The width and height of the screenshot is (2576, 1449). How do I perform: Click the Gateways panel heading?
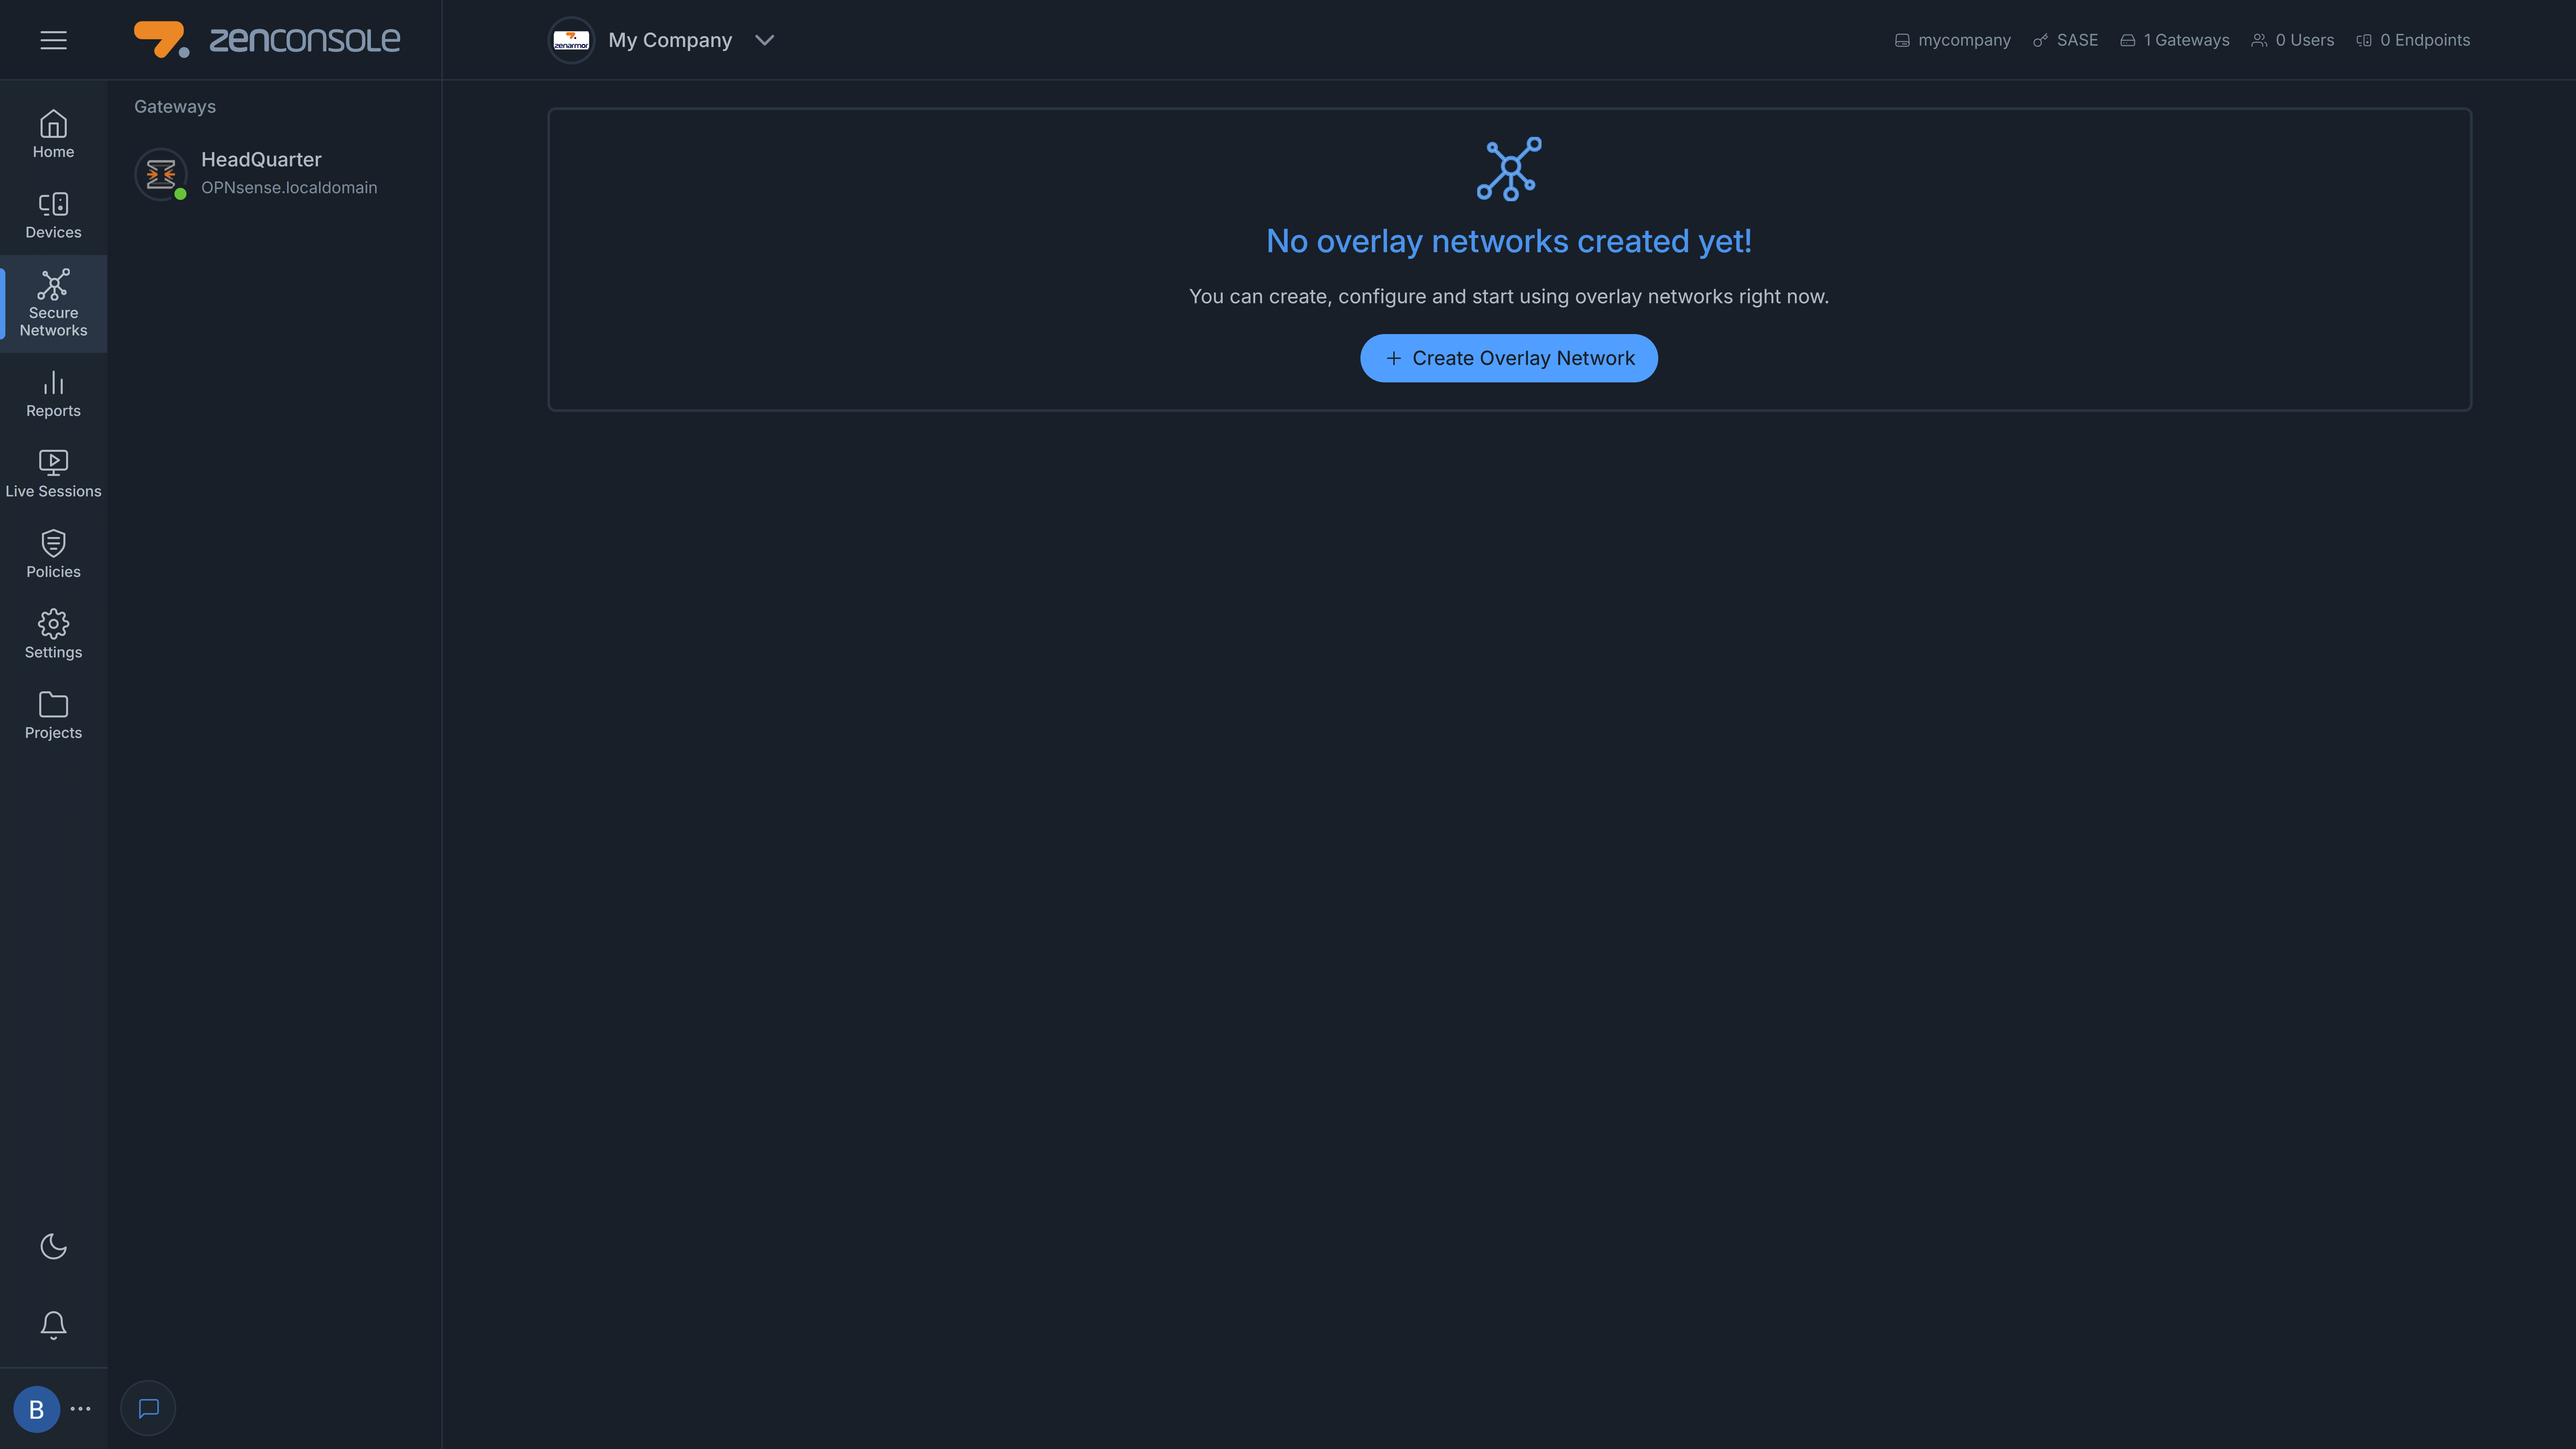click(x=175, y=107)
